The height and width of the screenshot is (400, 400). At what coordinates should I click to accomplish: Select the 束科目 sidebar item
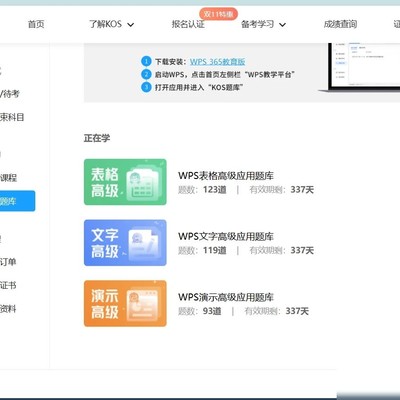12,117
